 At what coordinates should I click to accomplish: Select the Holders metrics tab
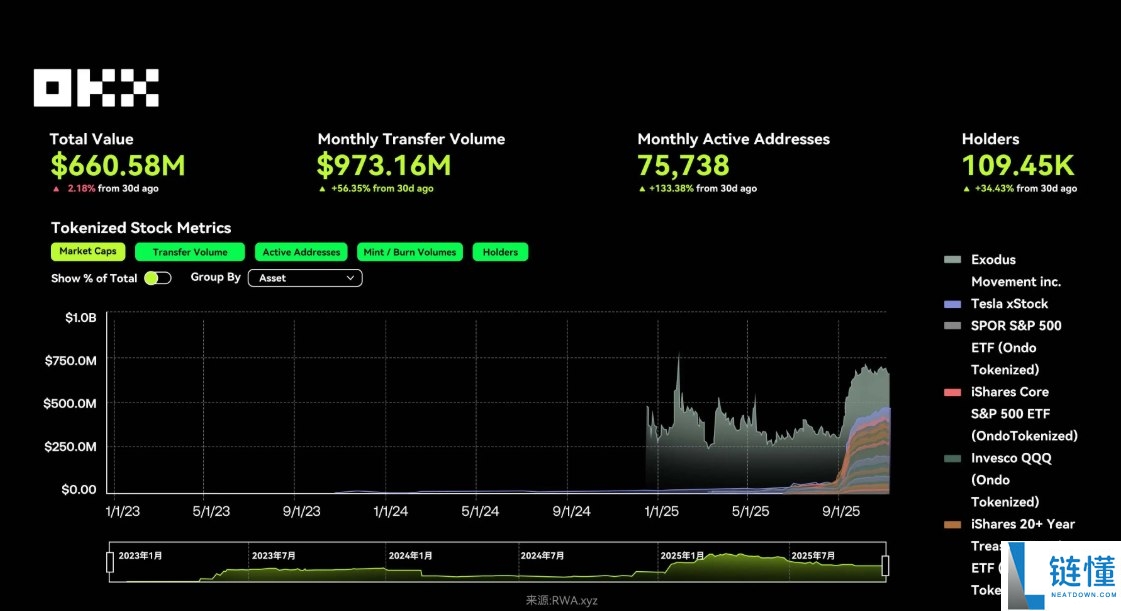tap(500, 253)
